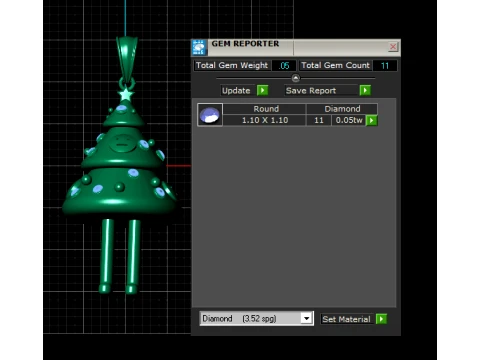Click the dropdown arrow of material selector
Image resolution: width=480 pixels, height=360 pixels.
(306, 319)
